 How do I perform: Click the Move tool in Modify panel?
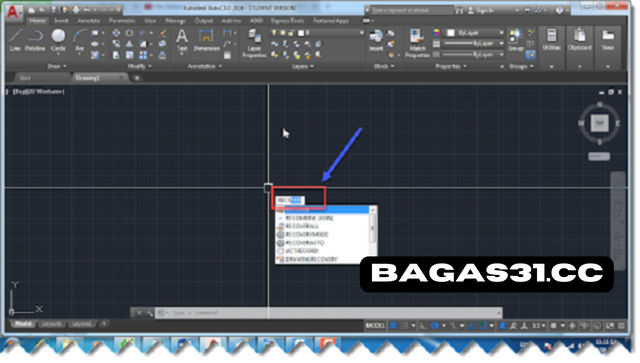pyautogui.click(x=116, y=33)
